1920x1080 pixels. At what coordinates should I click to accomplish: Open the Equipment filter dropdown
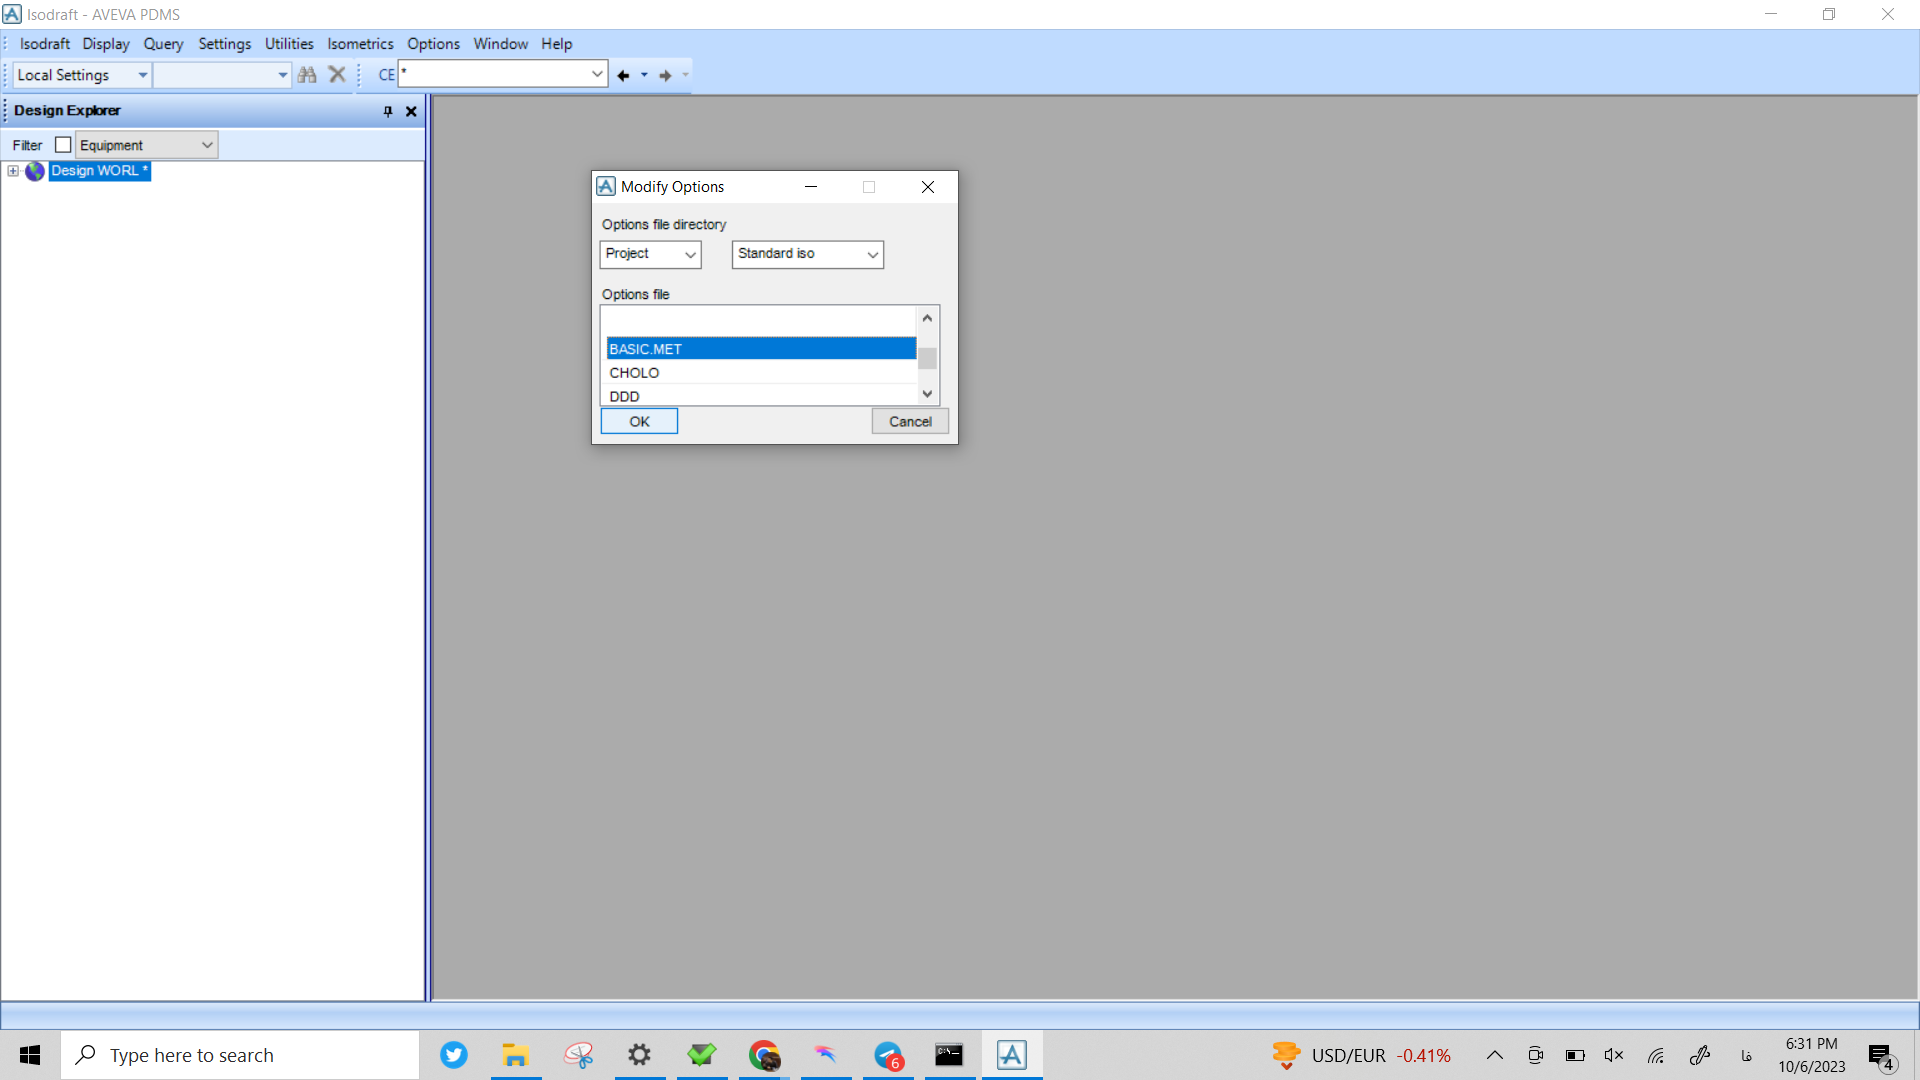coord(147,145)
